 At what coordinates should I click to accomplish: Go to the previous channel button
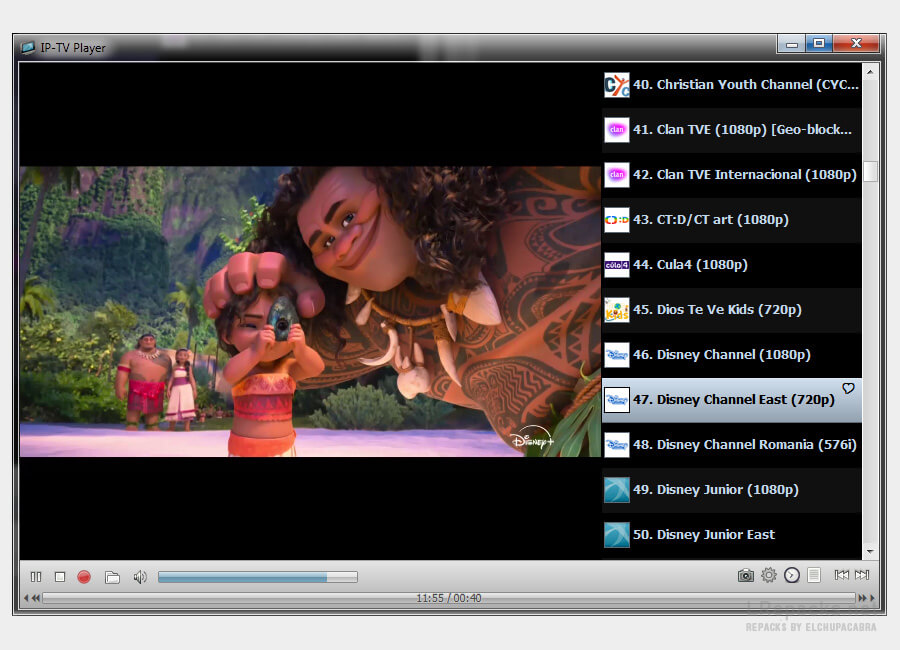point(841,575)
